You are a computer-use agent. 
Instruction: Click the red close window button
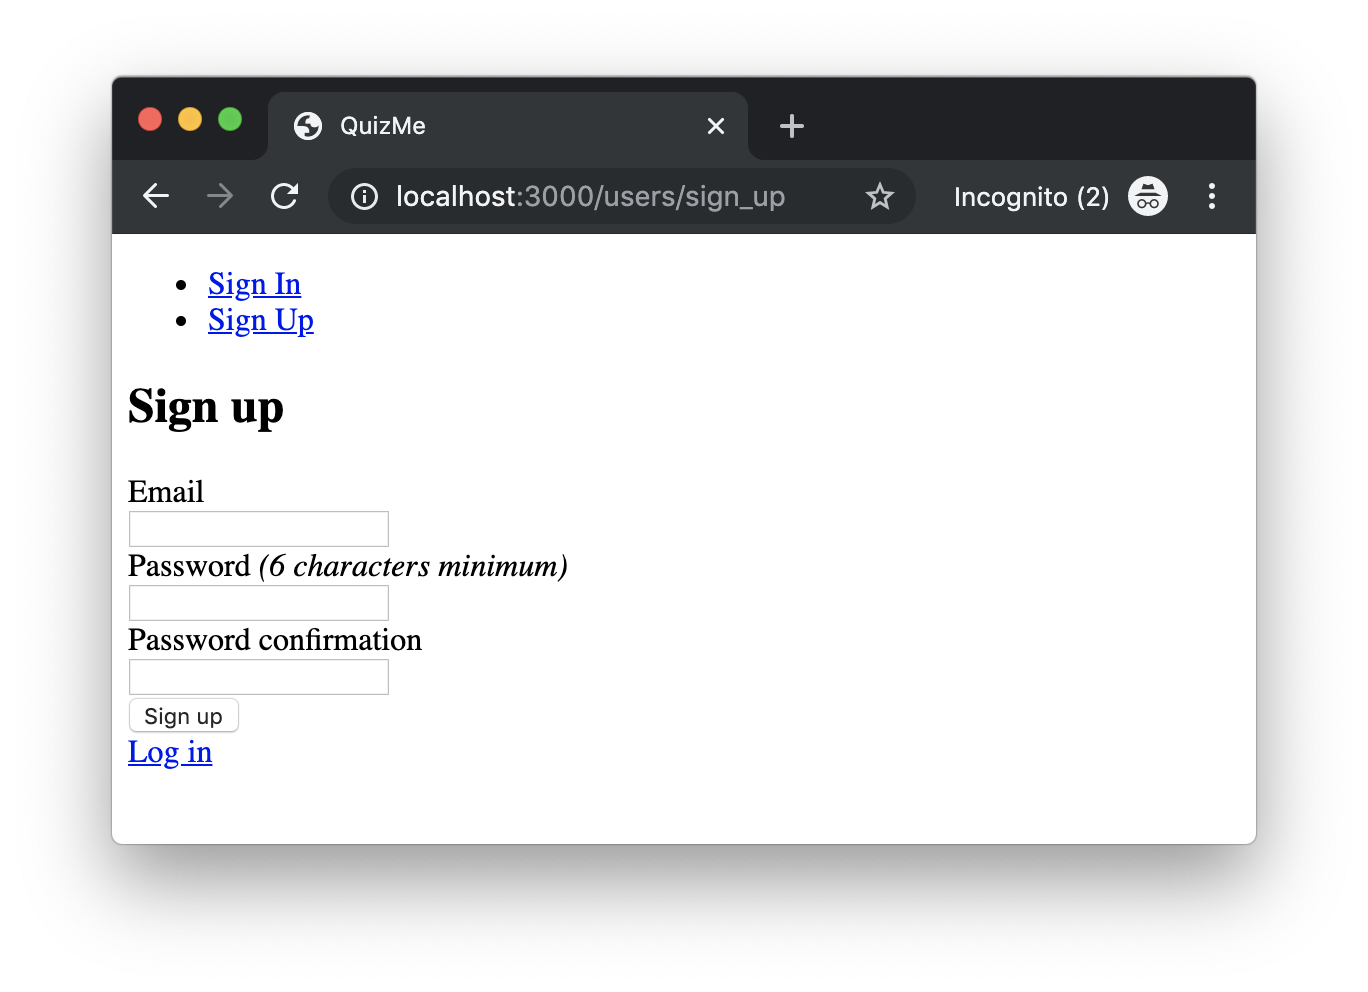150,120
